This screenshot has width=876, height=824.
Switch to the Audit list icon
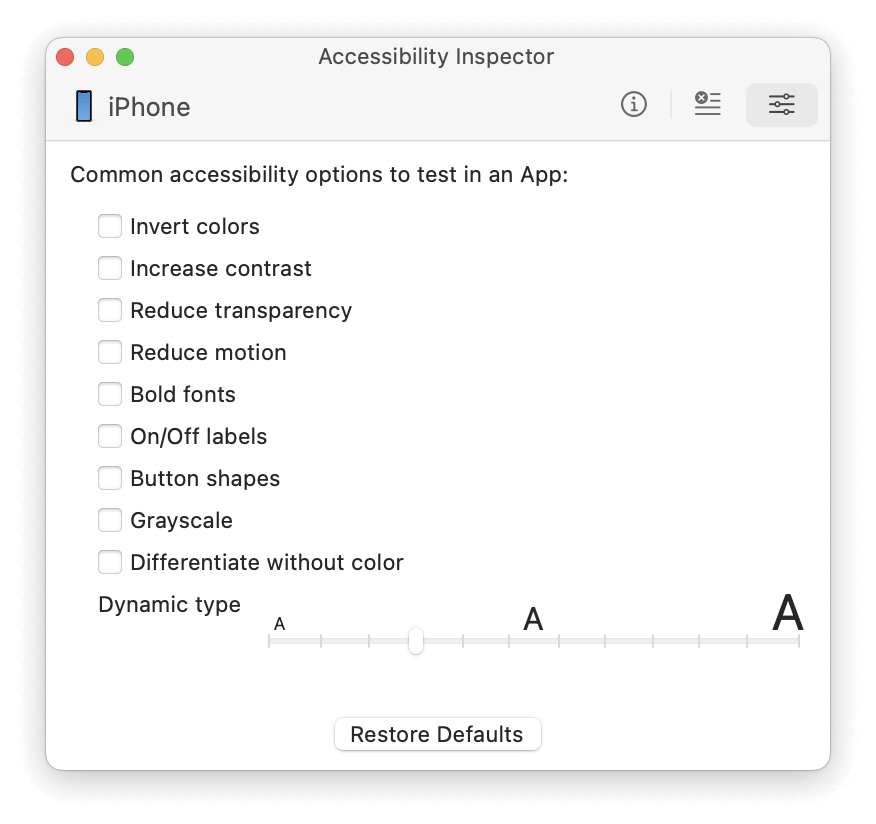708,104
